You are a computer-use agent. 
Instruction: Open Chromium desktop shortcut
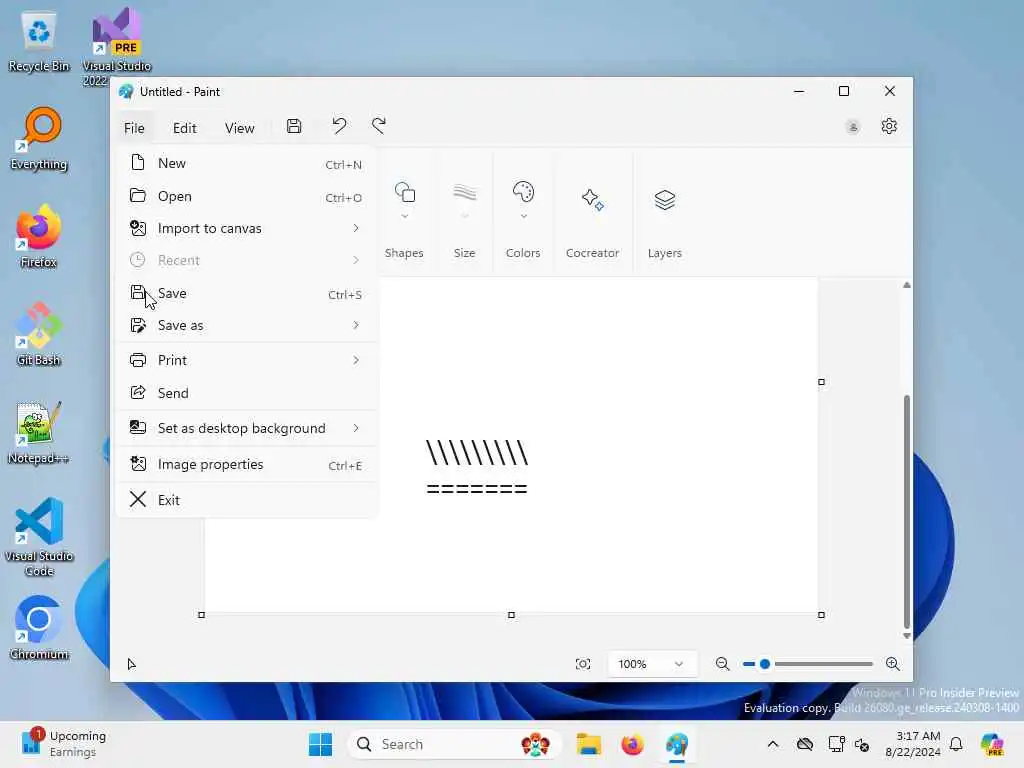pos(39,628)
